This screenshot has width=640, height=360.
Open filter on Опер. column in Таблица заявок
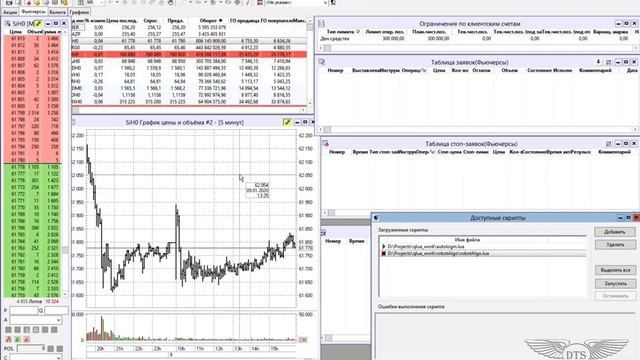424,70
